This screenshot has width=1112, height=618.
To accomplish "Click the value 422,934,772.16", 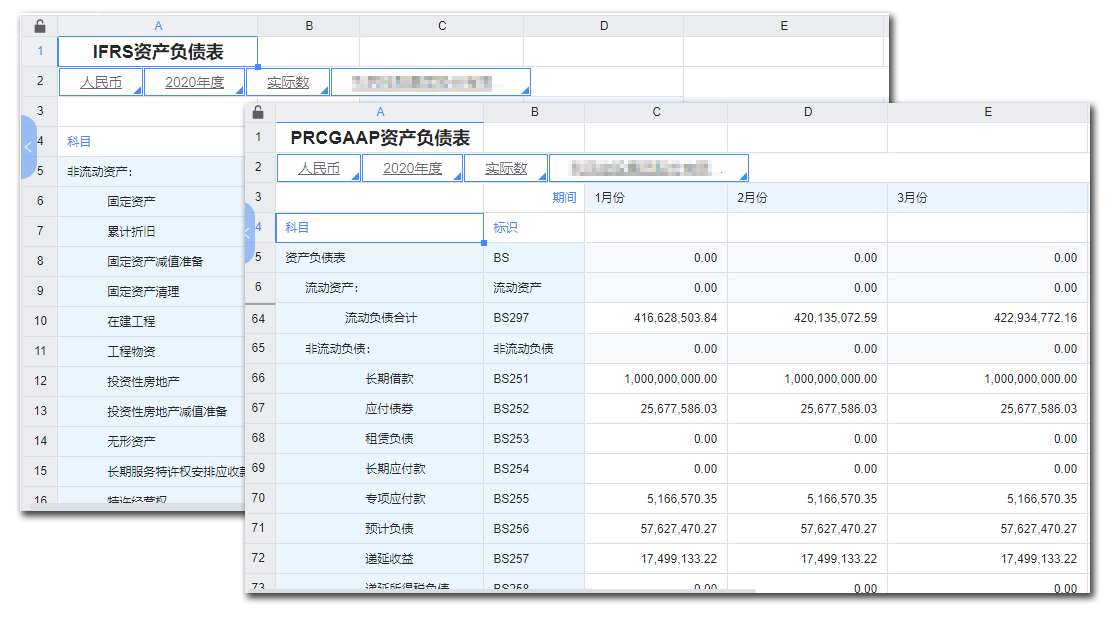I will 988,318.
